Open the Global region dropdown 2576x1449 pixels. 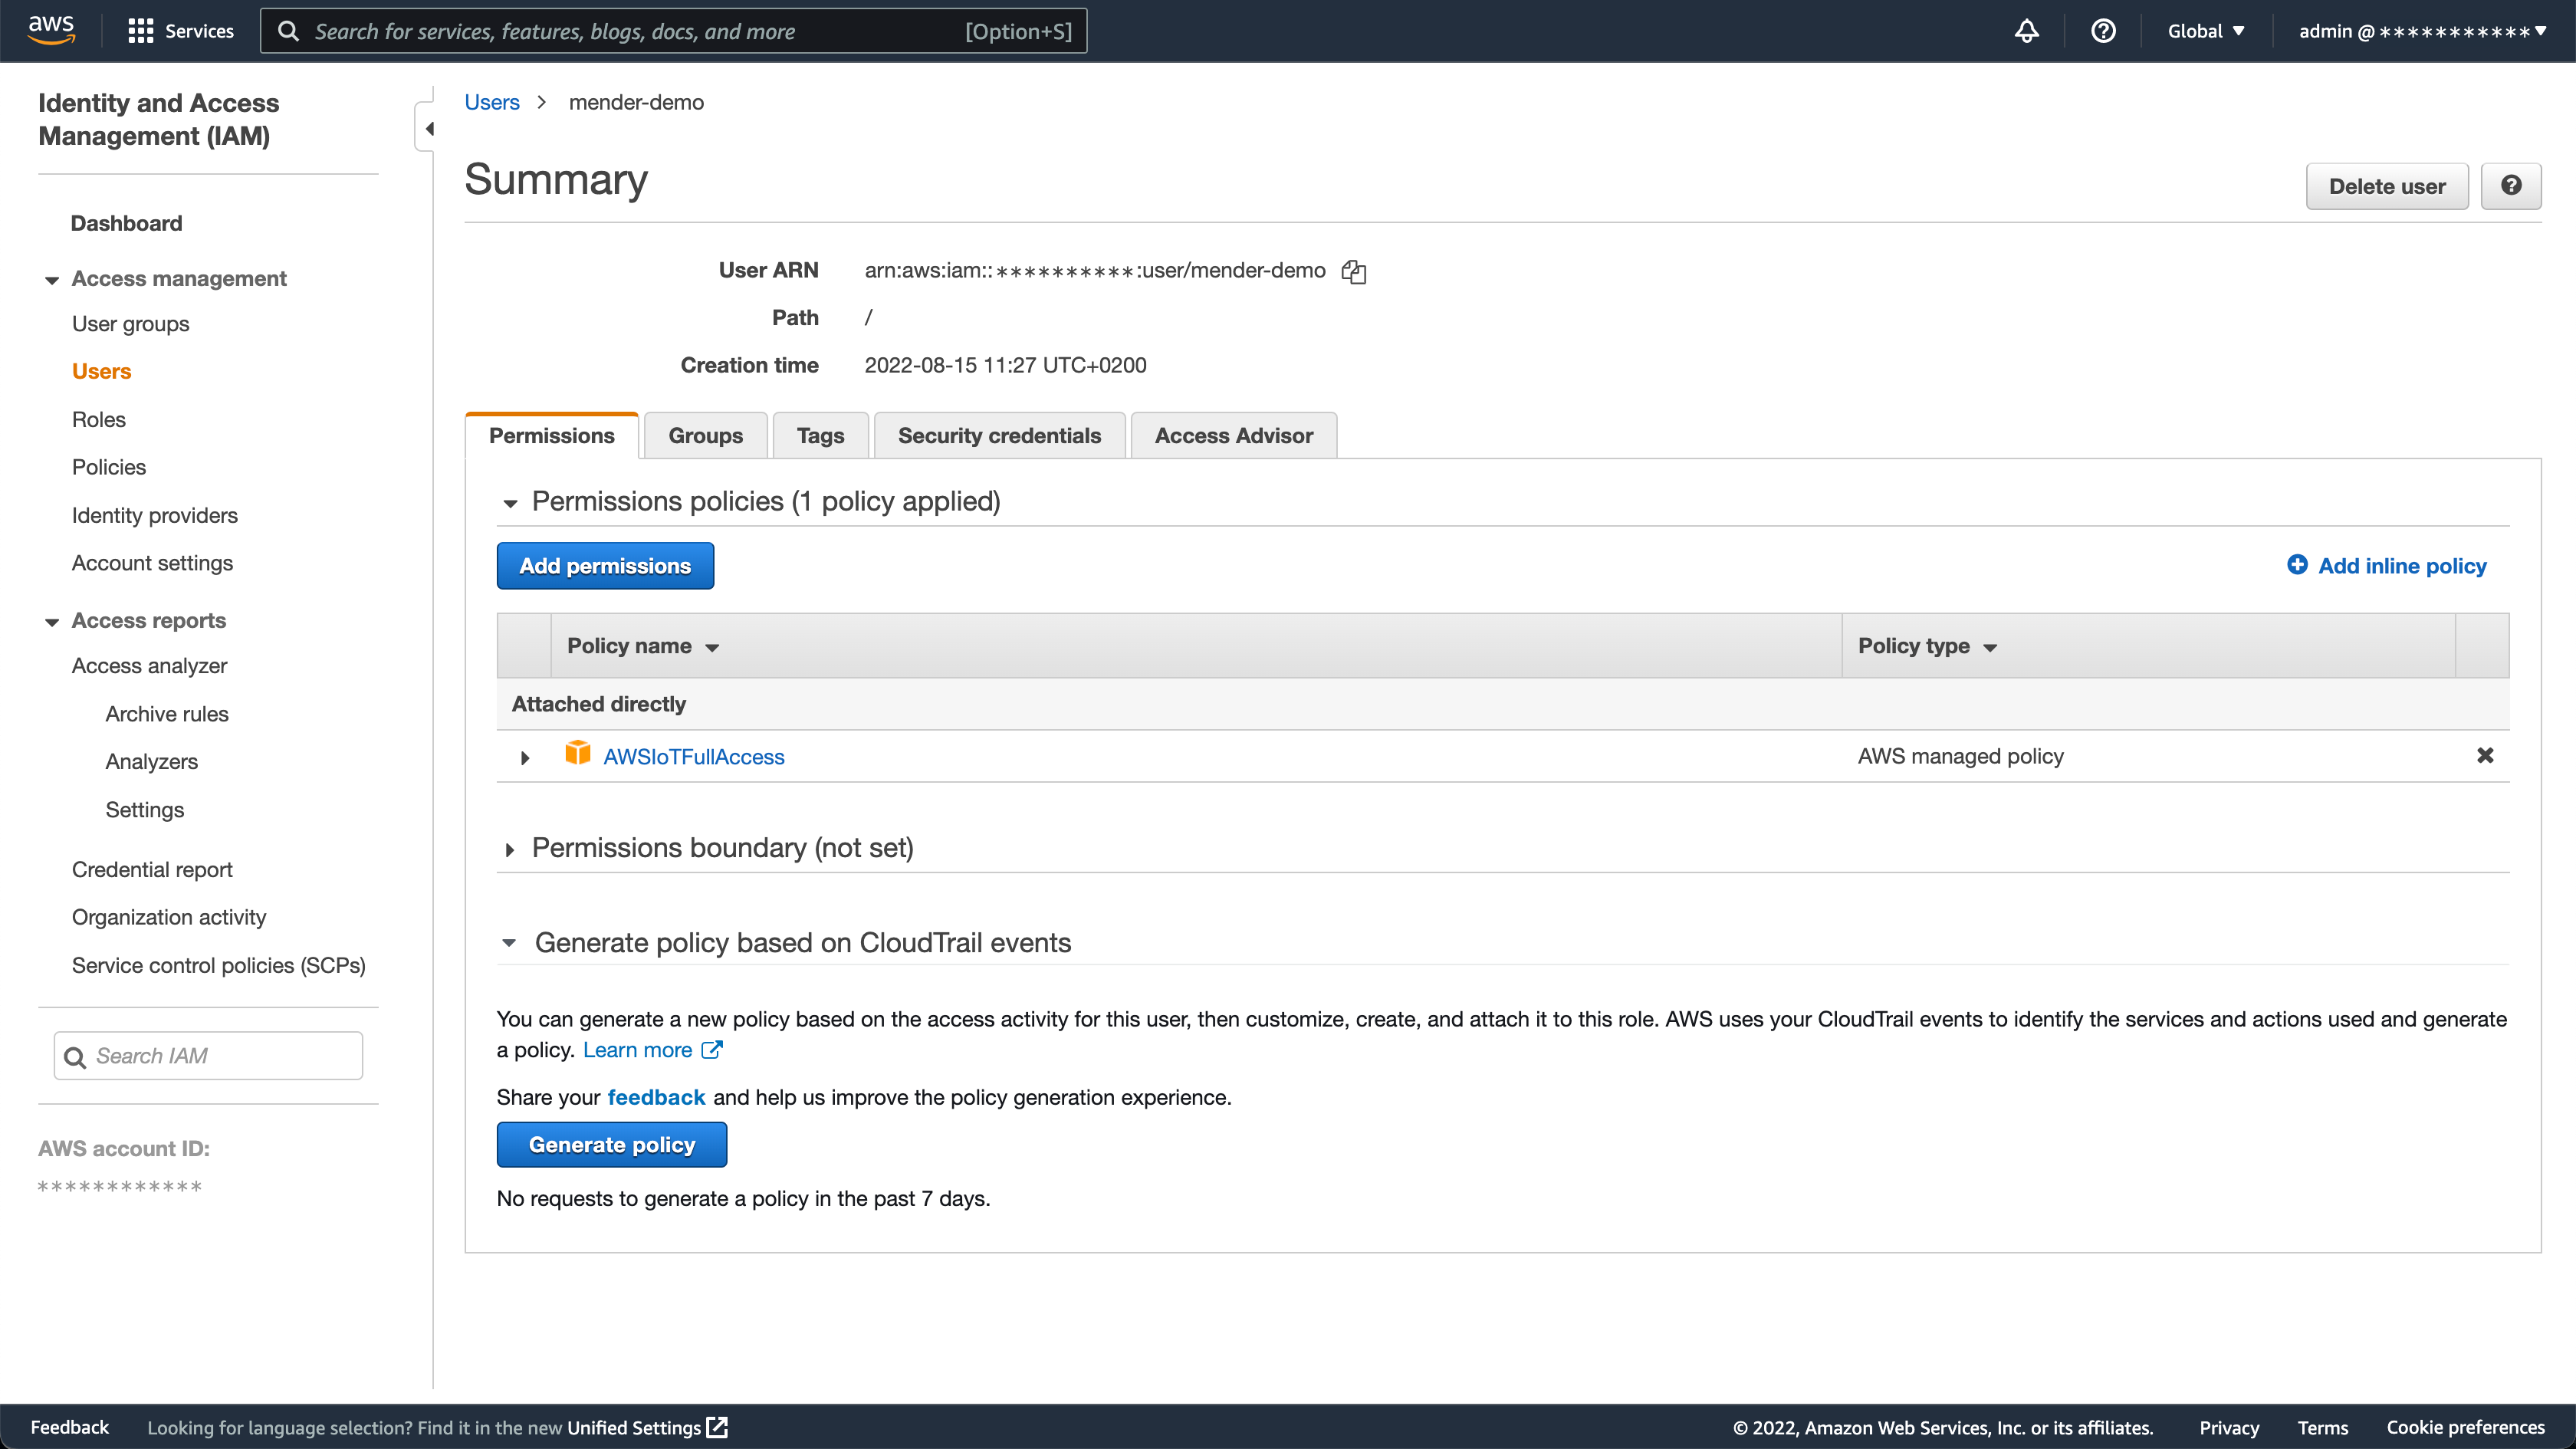pos(2206,31)
